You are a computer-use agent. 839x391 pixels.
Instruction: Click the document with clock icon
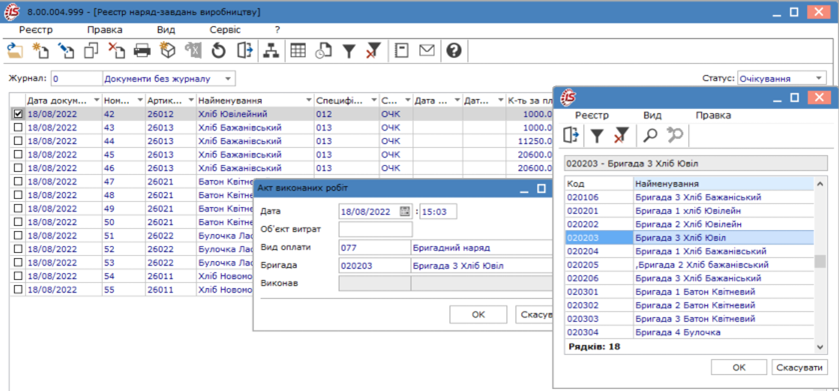pos(323,51)
